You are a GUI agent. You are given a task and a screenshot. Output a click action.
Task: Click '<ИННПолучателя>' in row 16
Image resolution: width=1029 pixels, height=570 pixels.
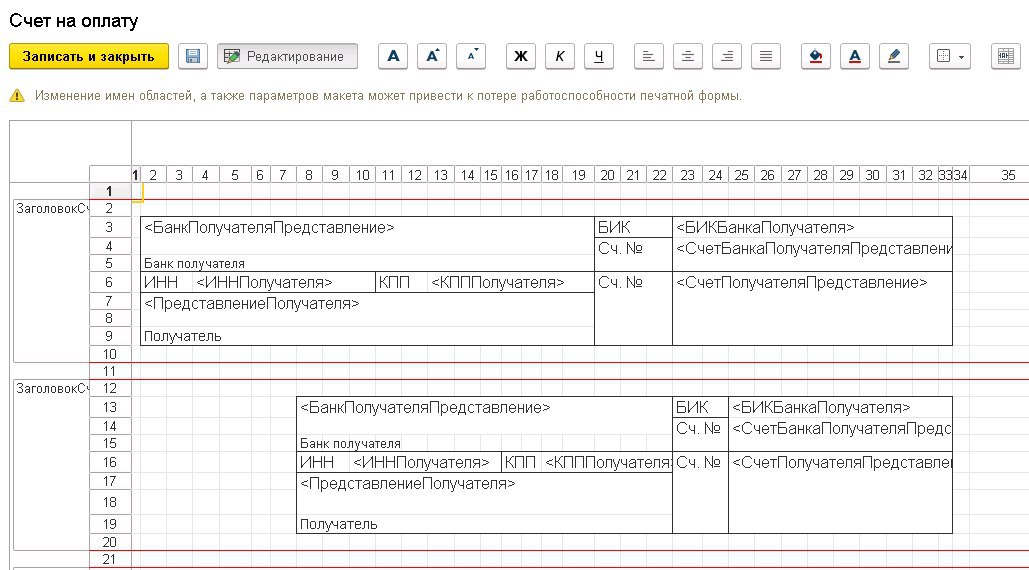click(421, 462)
